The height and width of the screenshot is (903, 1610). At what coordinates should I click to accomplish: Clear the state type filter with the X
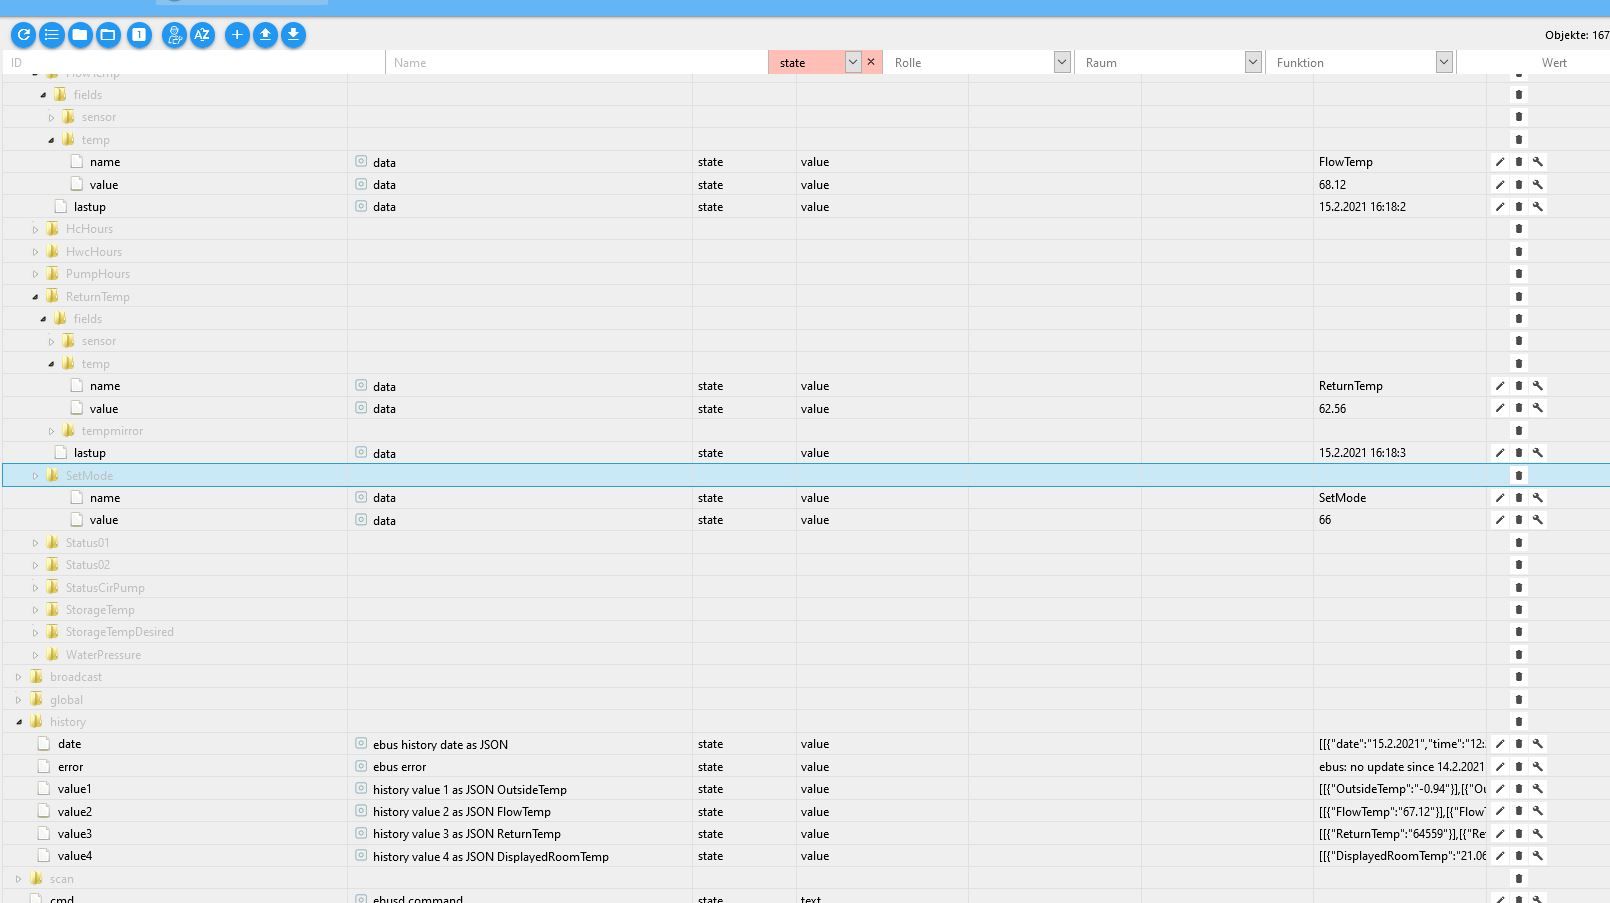point(871,62)
